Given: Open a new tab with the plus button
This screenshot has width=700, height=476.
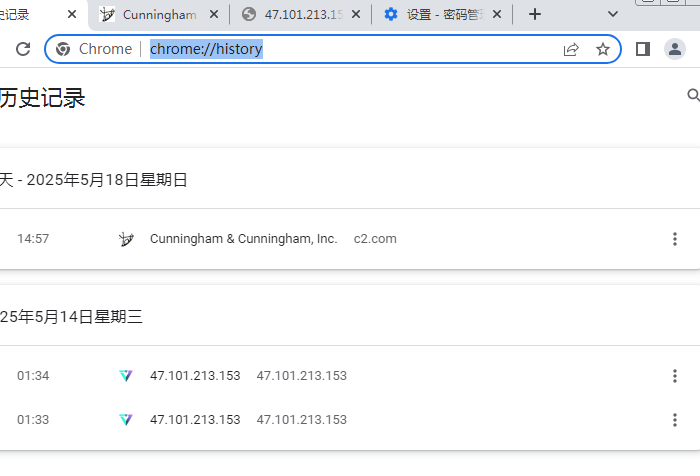Looking at the screenshot, I should (535, 14).
